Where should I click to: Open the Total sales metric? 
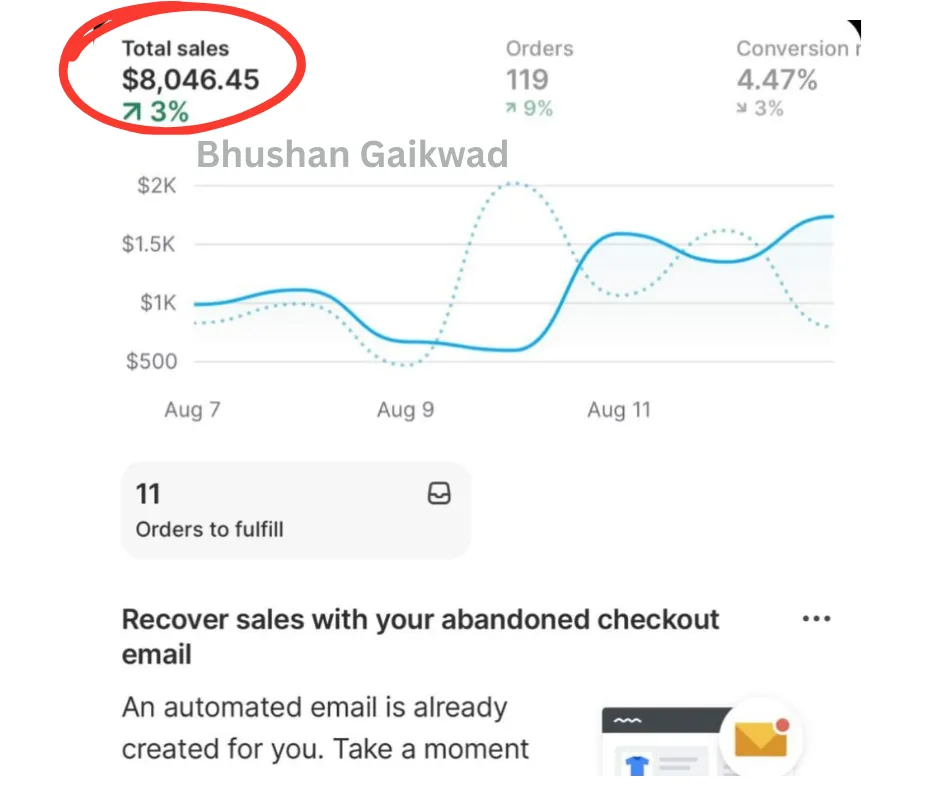click(x=190, y=80)
